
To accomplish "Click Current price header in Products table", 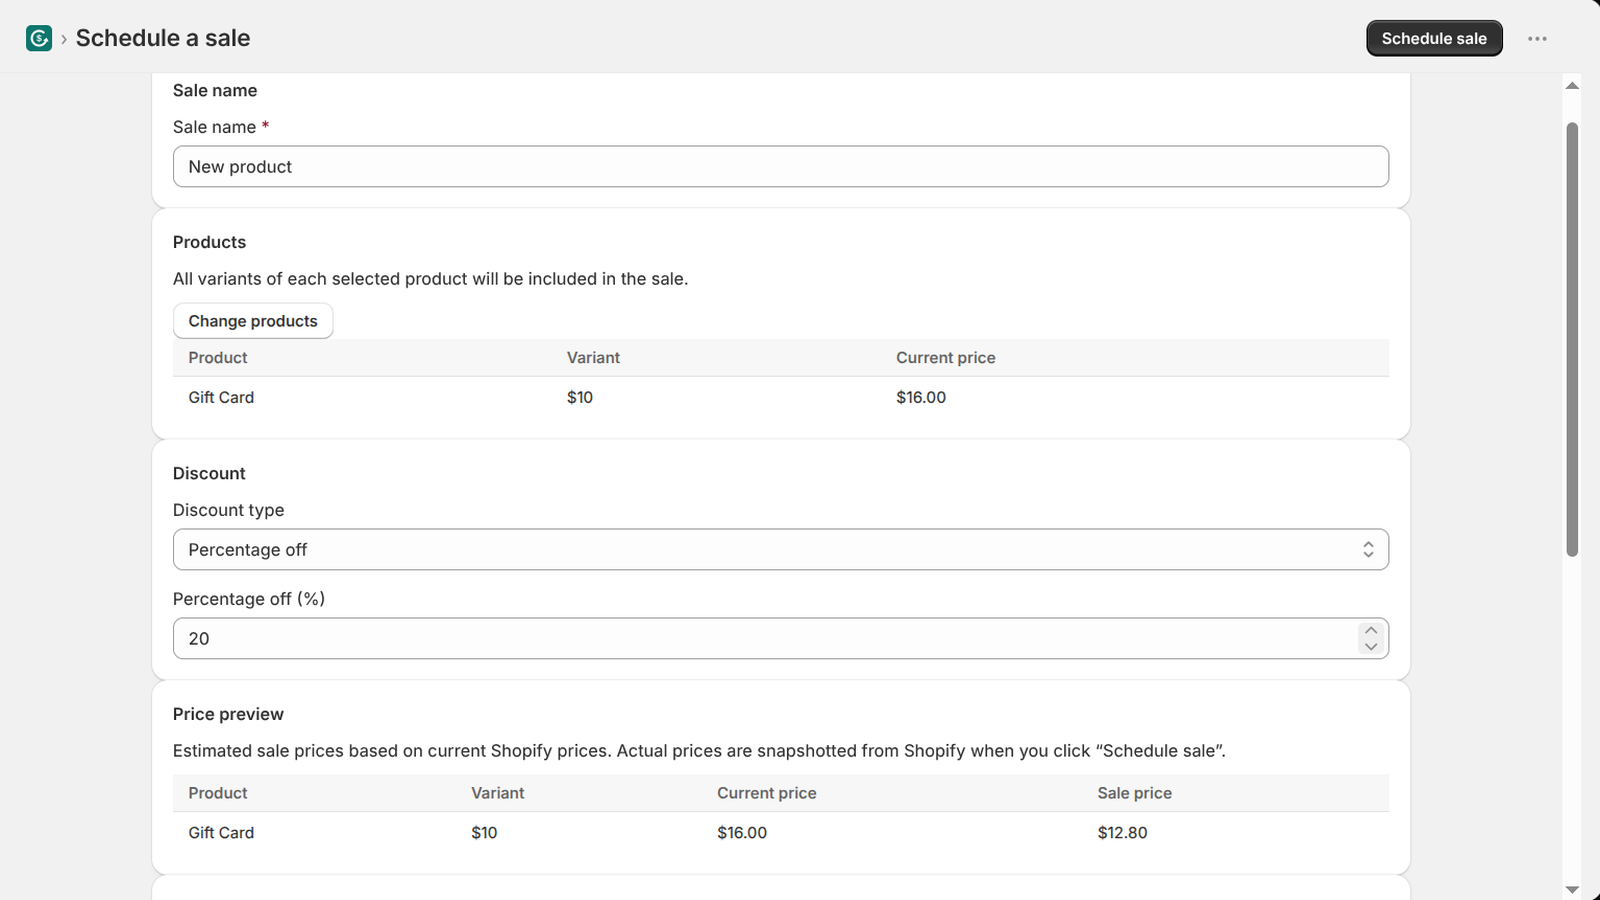I will (946, 358).
